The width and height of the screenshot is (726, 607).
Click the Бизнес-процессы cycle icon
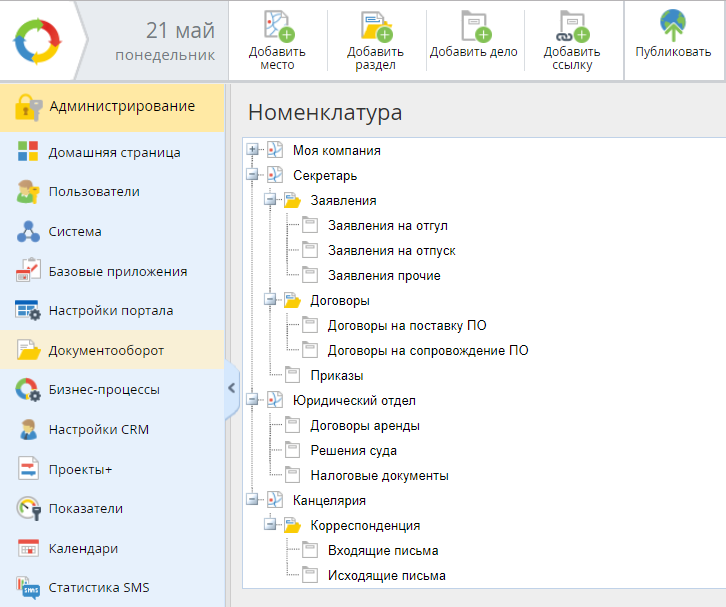[28, 389]
